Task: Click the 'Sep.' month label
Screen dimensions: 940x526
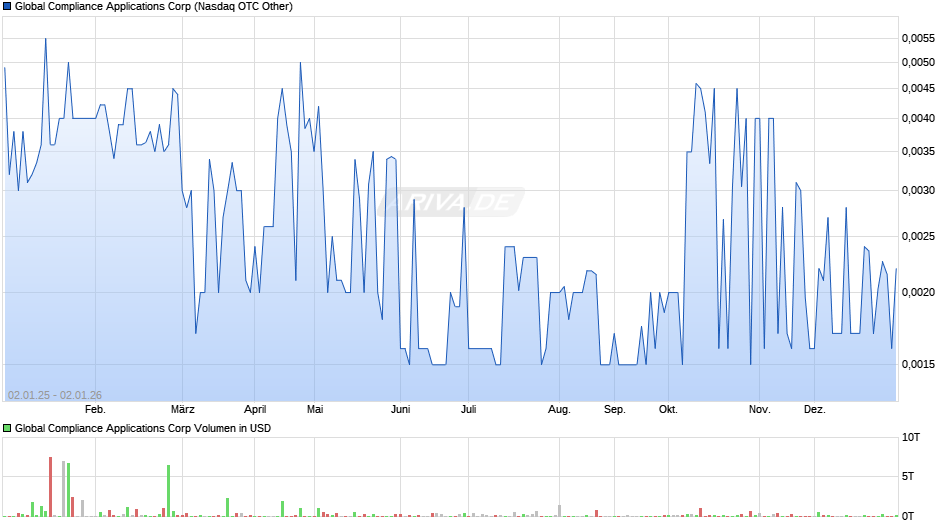Action: pos(614,410)
